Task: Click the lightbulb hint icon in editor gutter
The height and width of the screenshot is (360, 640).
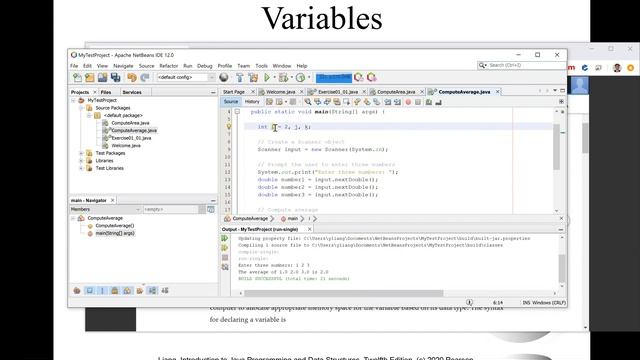Action: tap(229, 127)
